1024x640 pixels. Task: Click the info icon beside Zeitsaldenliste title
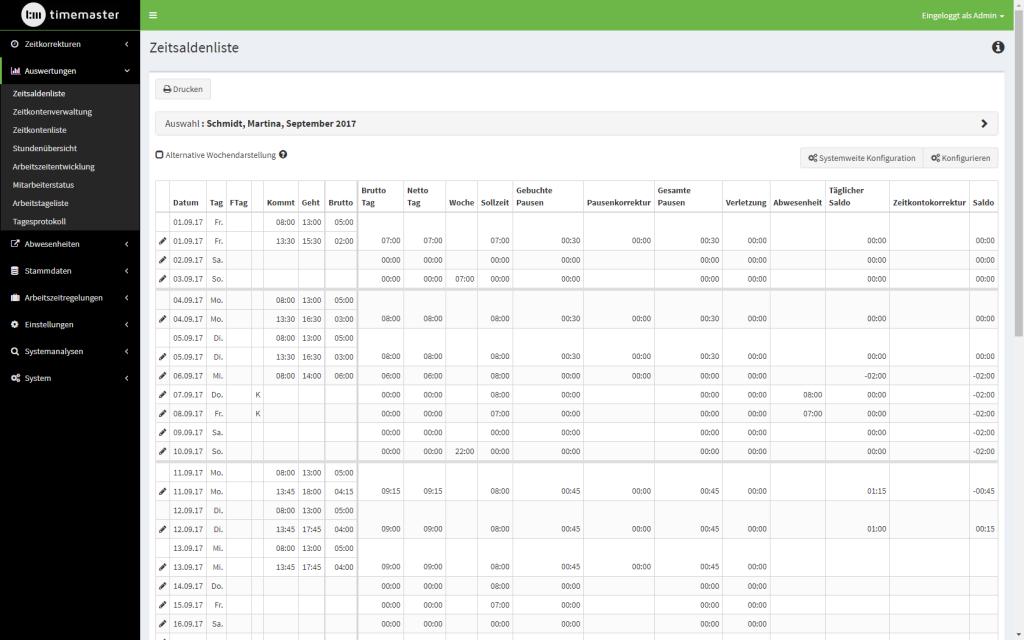997,47
